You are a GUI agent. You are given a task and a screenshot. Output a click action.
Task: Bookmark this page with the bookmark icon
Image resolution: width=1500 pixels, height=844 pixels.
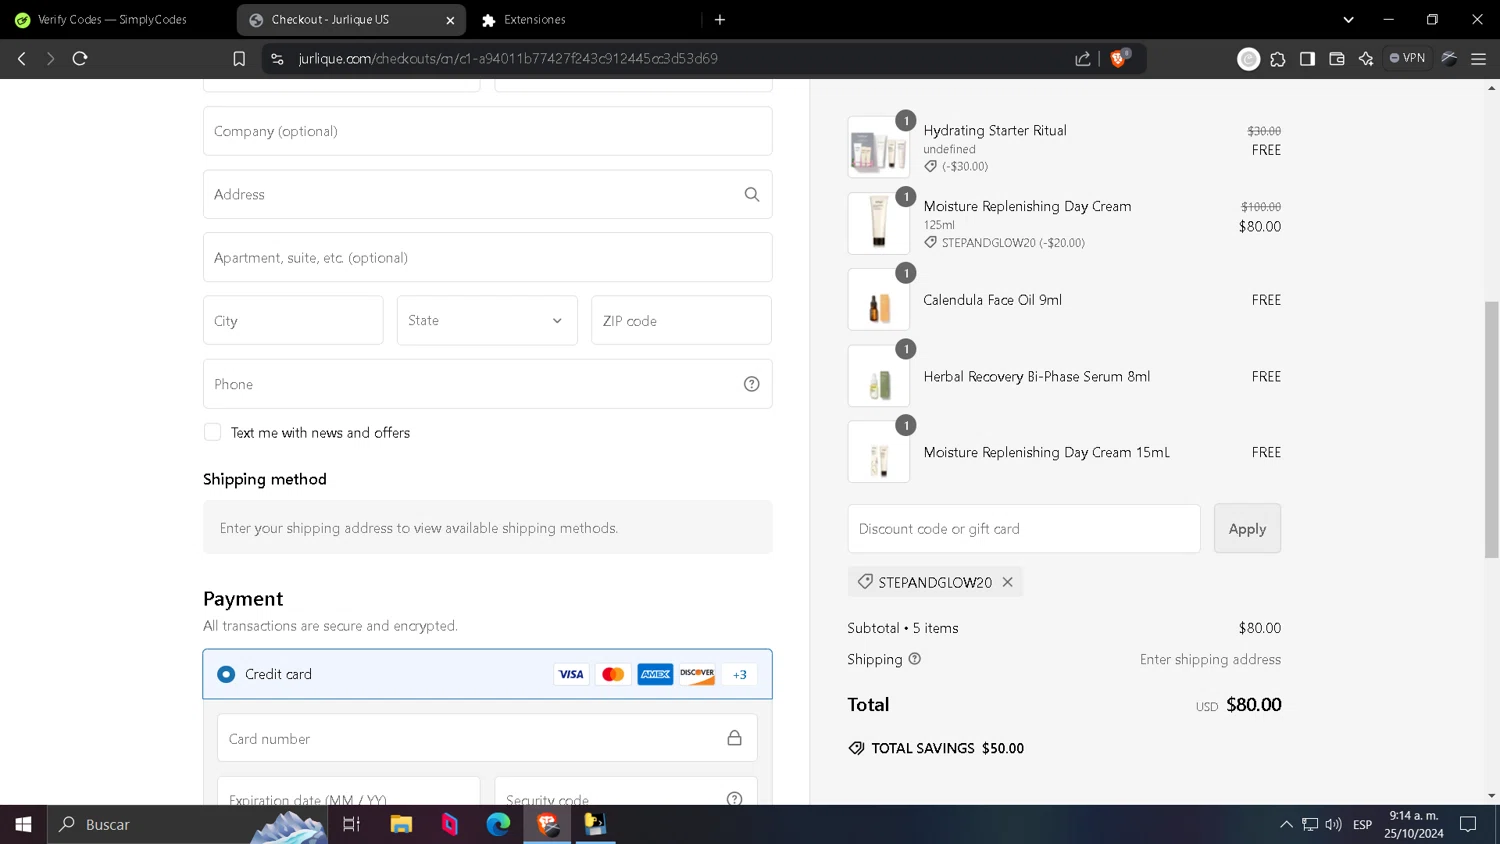(x=239, y=59)
